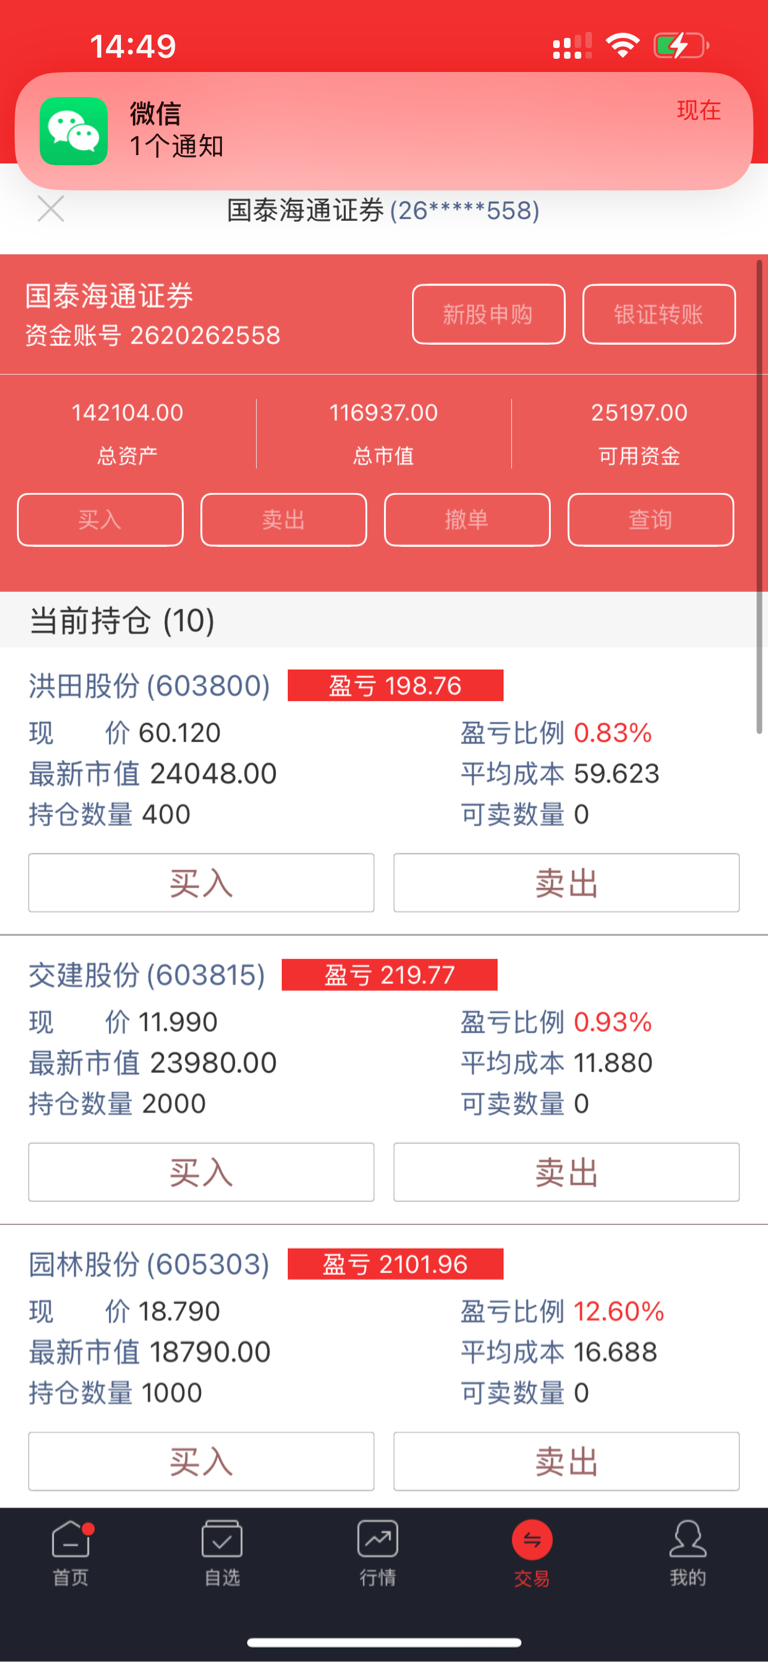Tap the red 买入 button under total assets

coord(100,520)
